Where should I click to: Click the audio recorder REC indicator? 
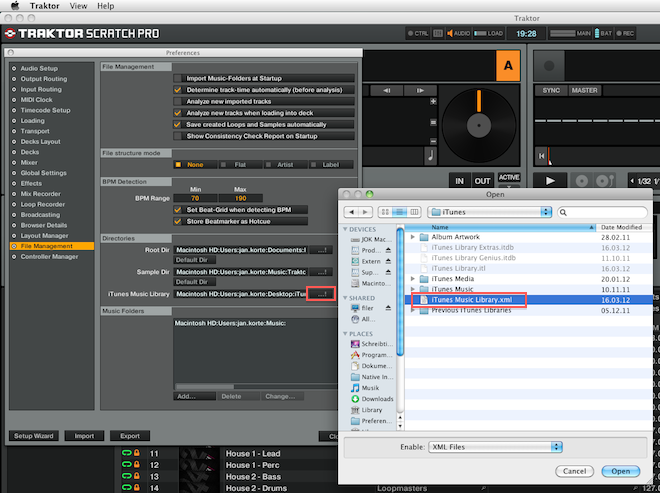625,33
